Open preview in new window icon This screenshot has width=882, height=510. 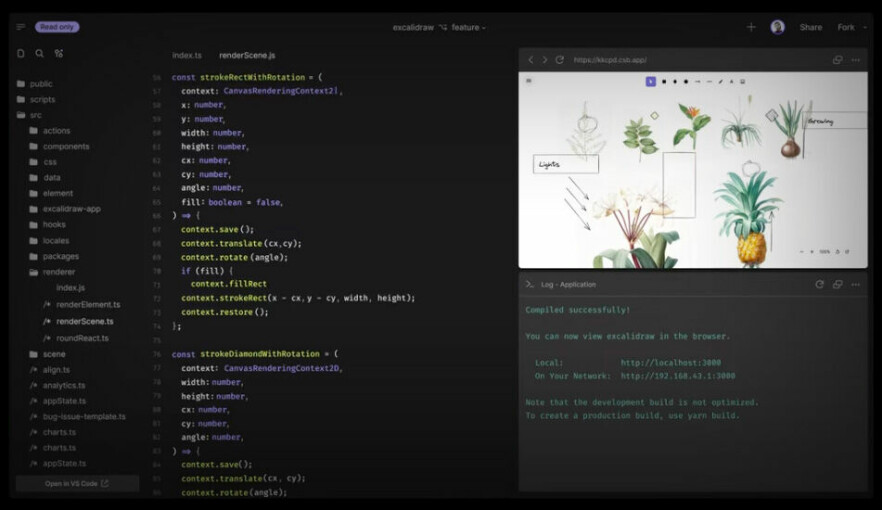(x=838, y=60)
